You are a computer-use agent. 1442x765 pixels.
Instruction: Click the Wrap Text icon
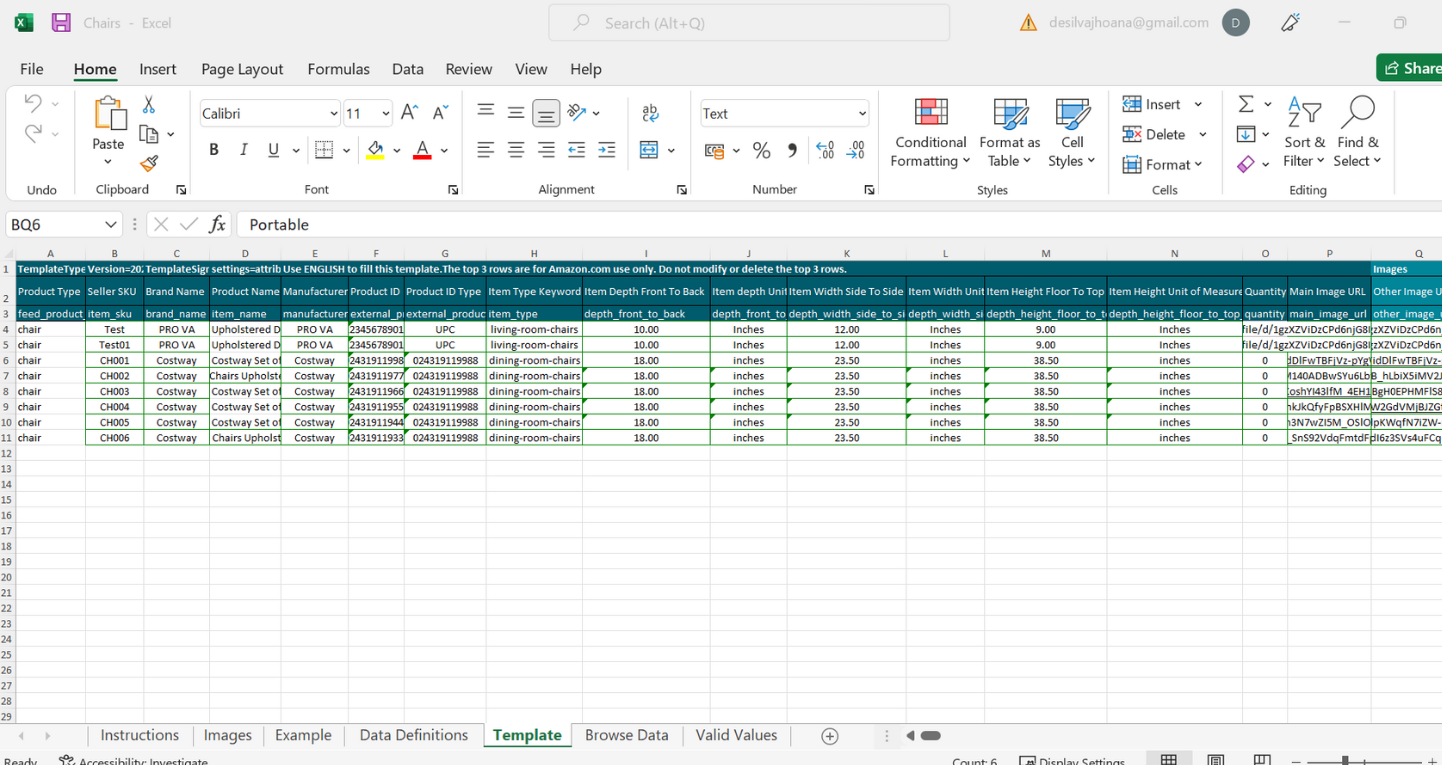(650, 113)
